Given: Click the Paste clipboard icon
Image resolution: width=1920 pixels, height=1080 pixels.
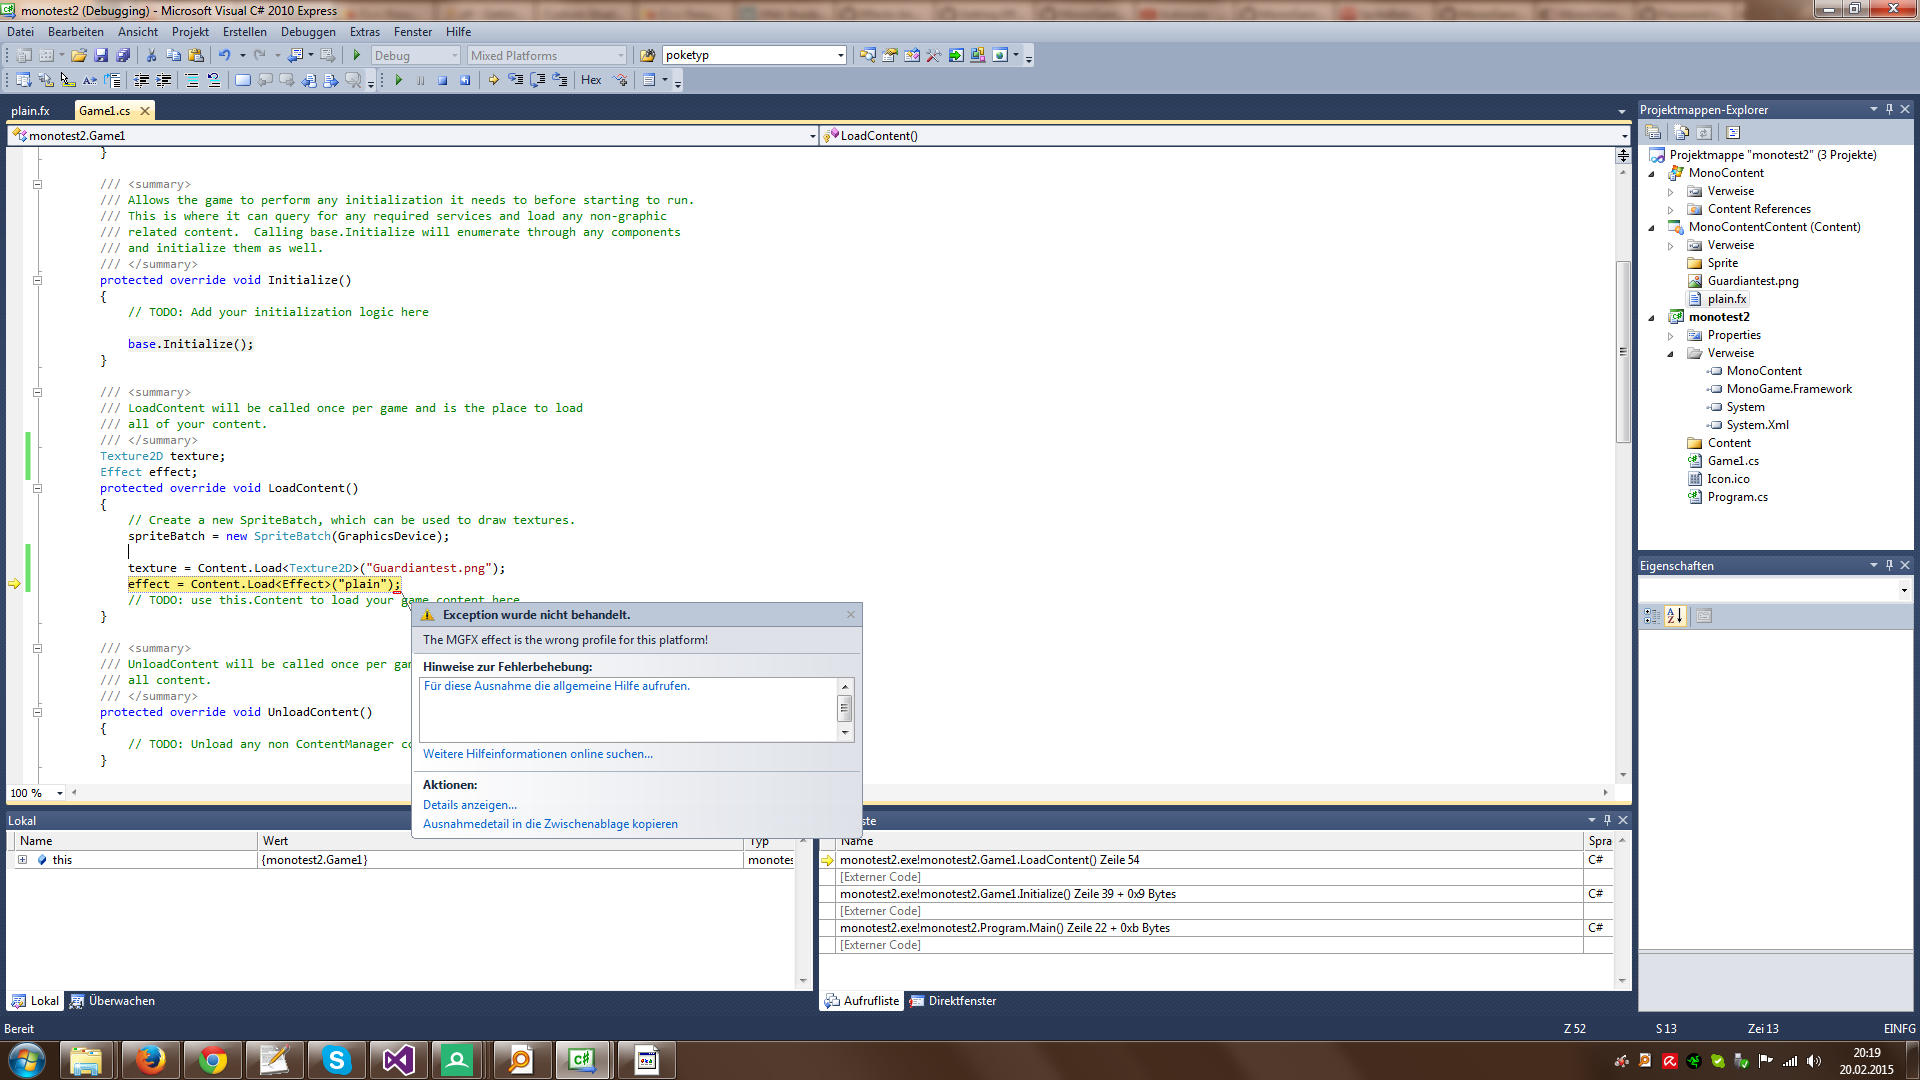Looking at the screenshot, I should tap(196, 56).
